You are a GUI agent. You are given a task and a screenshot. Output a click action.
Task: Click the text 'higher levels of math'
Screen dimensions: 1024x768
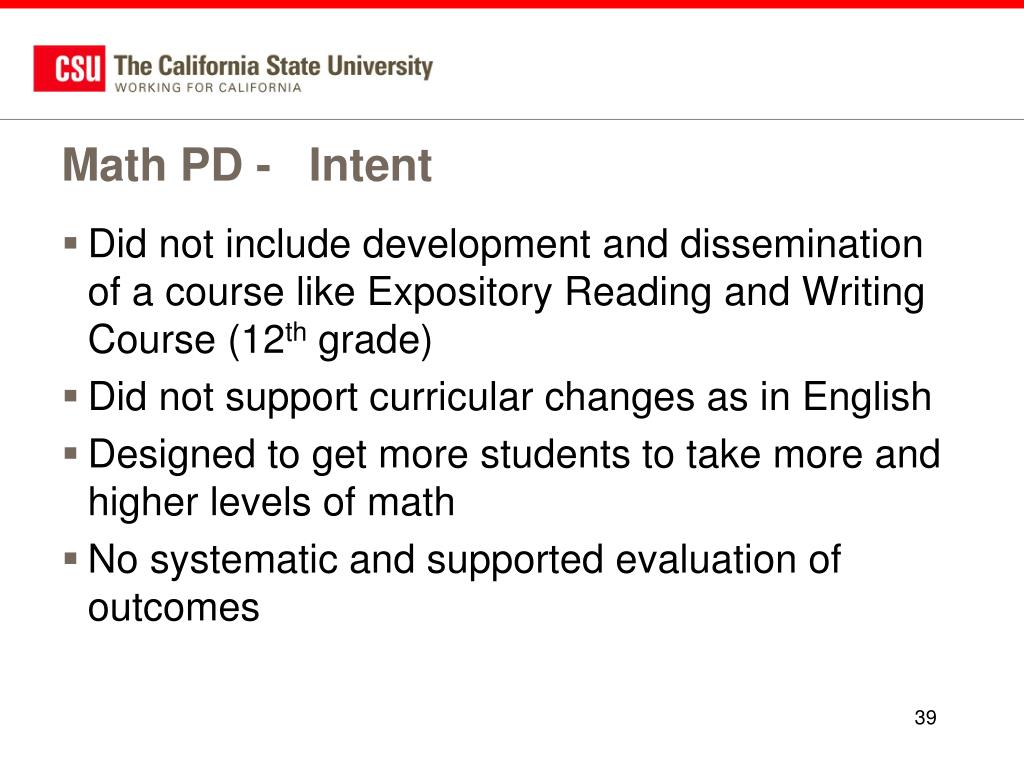272,502
